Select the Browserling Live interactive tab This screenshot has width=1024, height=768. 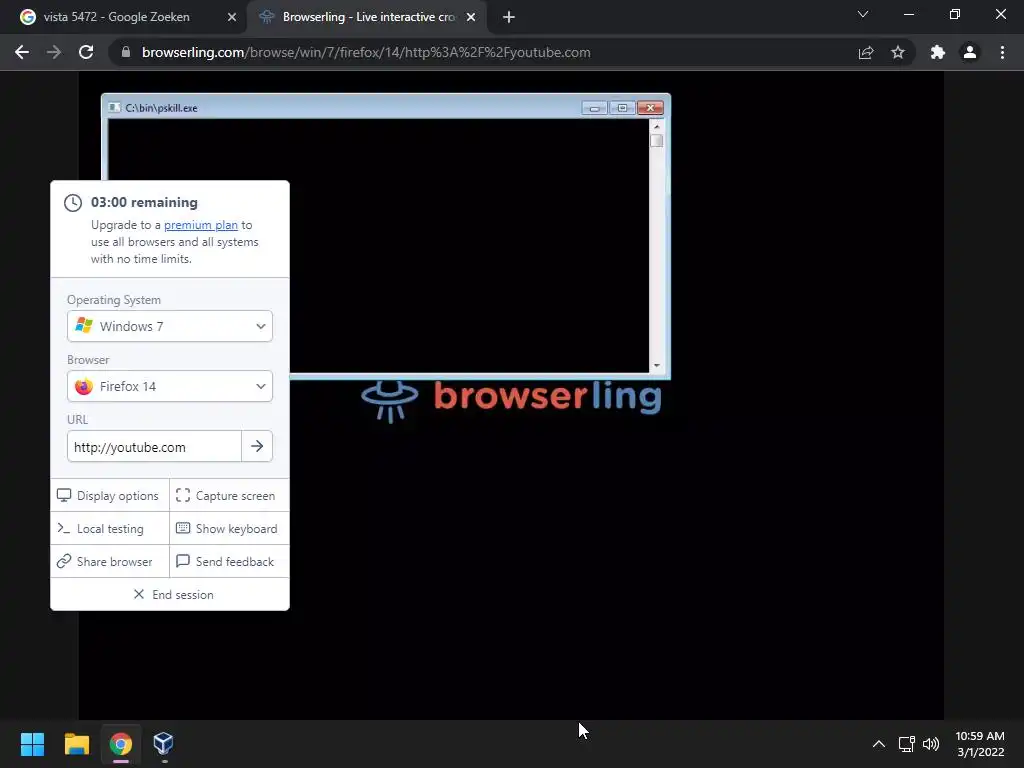(368, 17)
